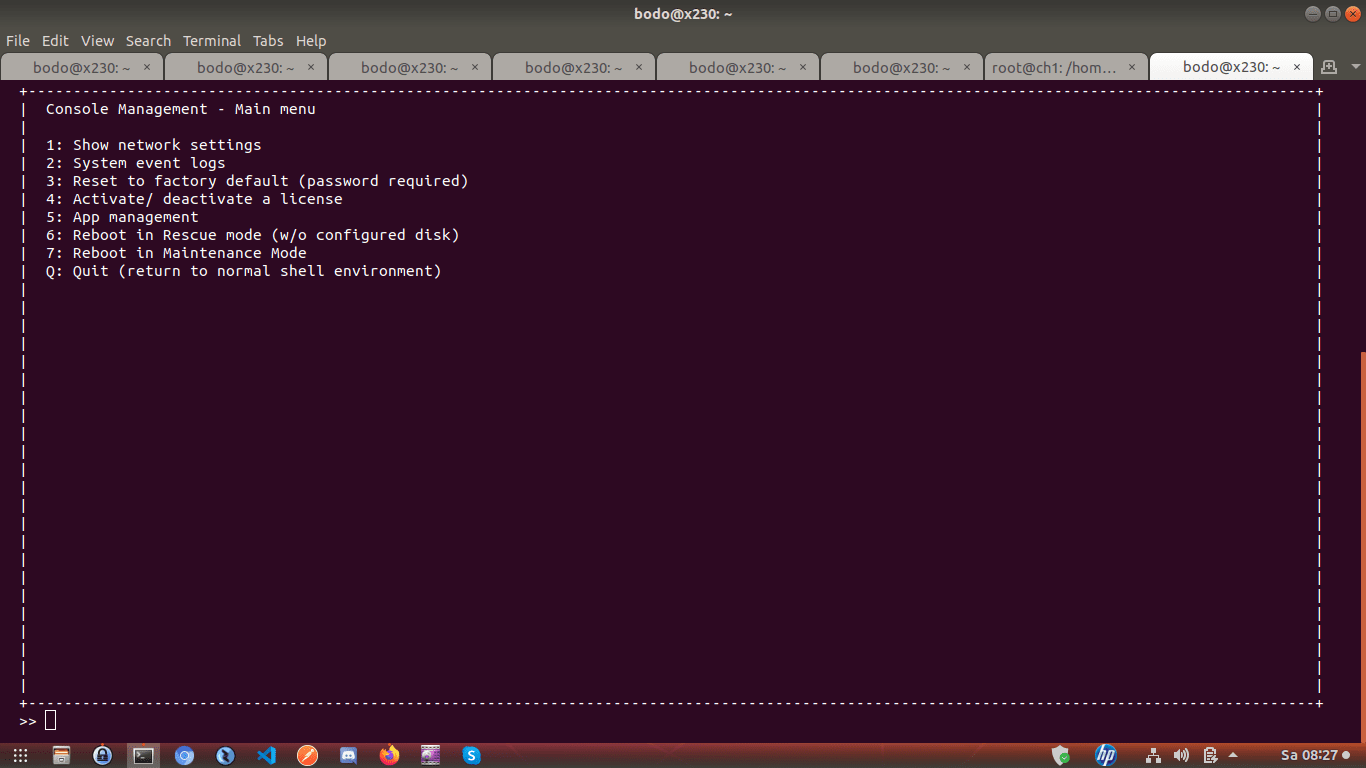
Task: Open the wired network tray icon
Action: pos(1153,755)
